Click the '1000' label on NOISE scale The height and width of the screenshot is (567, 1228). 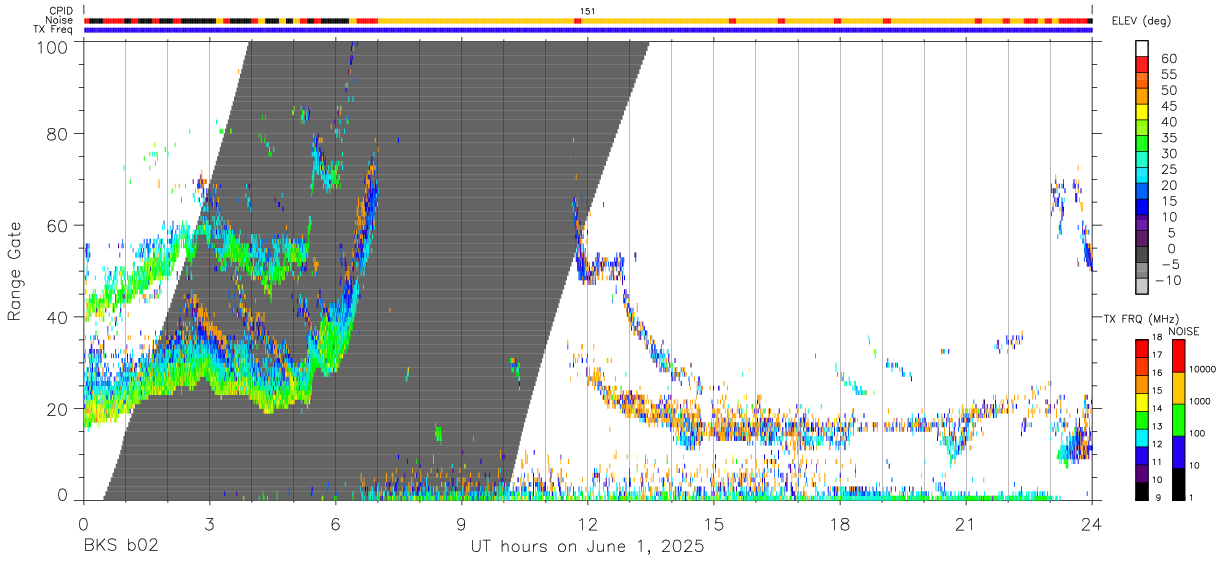(x=1201, y=401)
